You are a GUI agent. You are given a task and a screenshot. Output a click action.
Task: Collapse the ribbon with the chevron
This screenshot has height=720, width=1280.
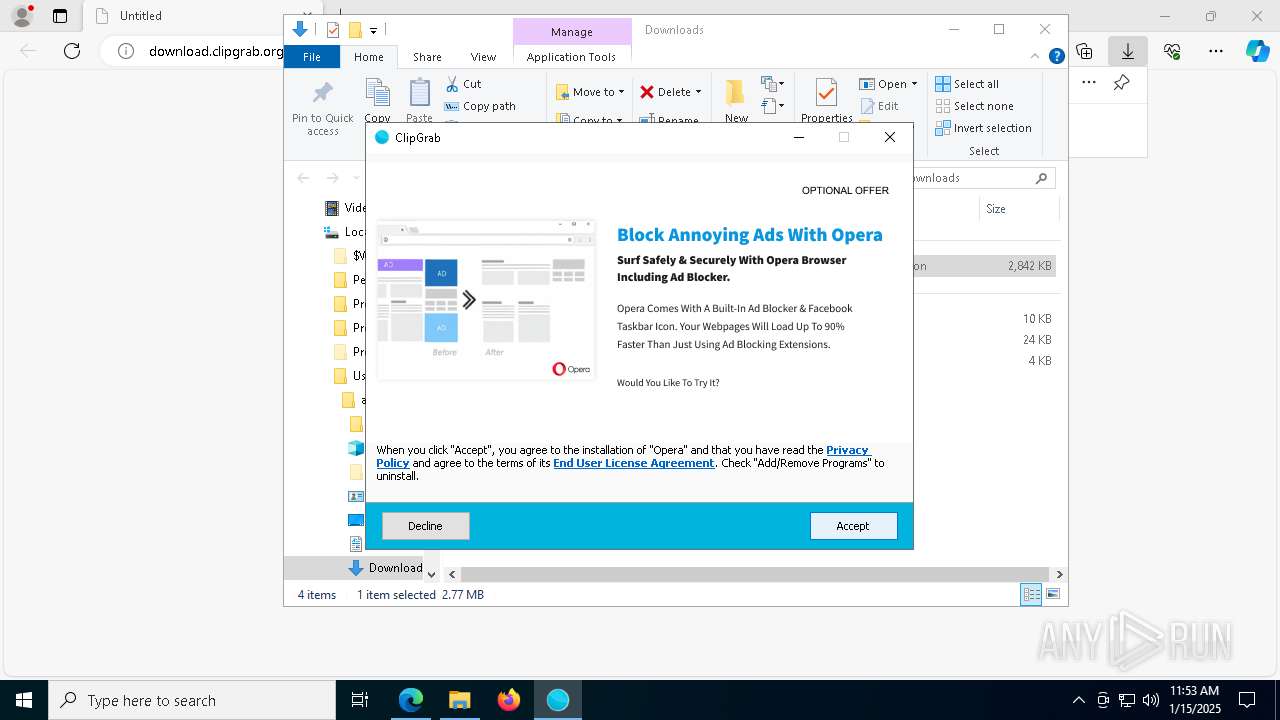pyautogui.click(x=1035, y=57)
